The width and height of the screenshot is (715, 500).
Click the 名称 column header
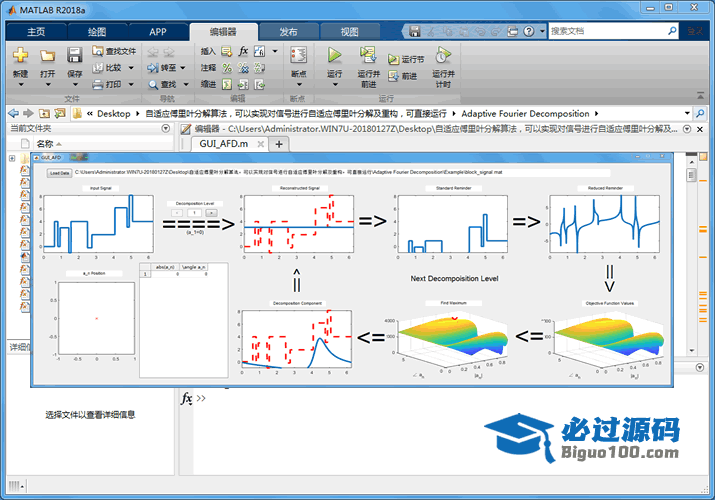point(45,144)
